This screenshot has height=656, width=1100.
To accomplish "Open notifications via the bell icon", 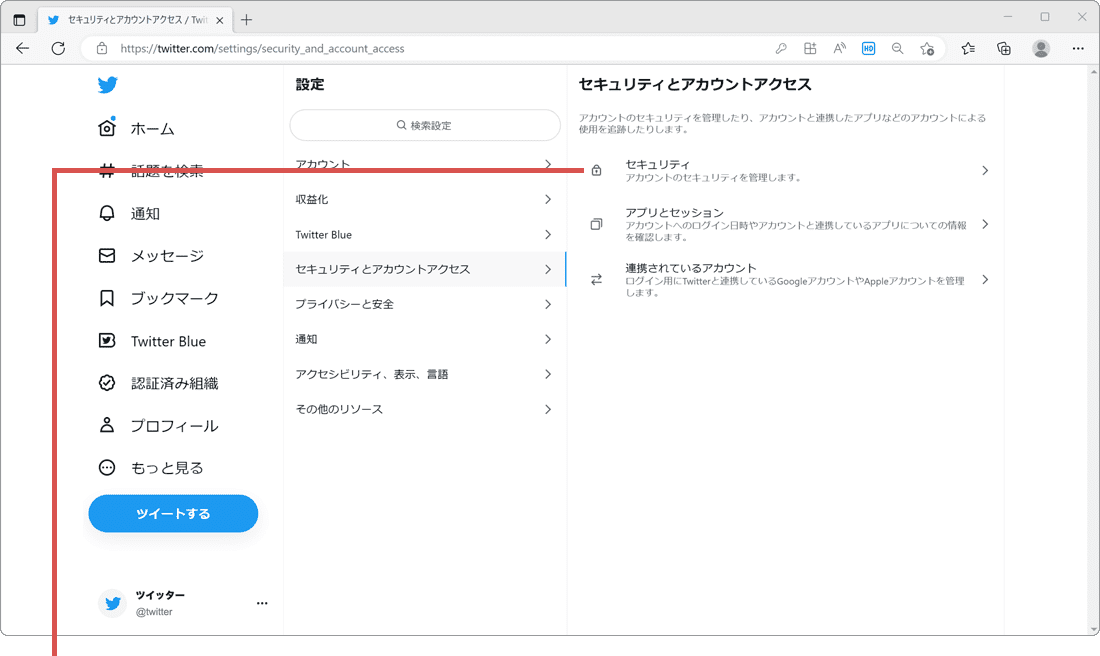I will click(x=107, y=213).
